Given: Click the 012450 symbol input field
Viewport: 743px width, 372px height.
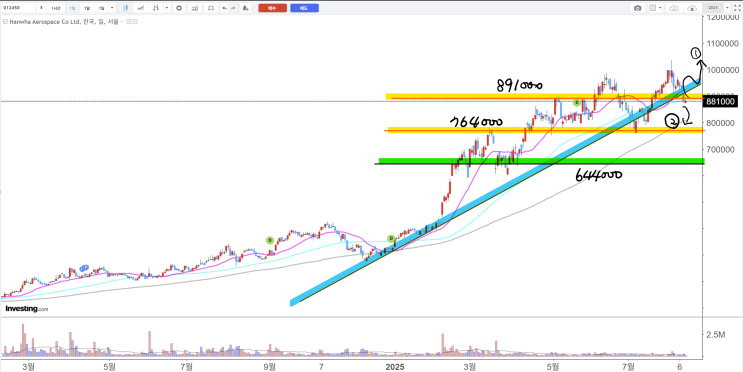Looking at the screenshot, I should click(x=18, y=8).
